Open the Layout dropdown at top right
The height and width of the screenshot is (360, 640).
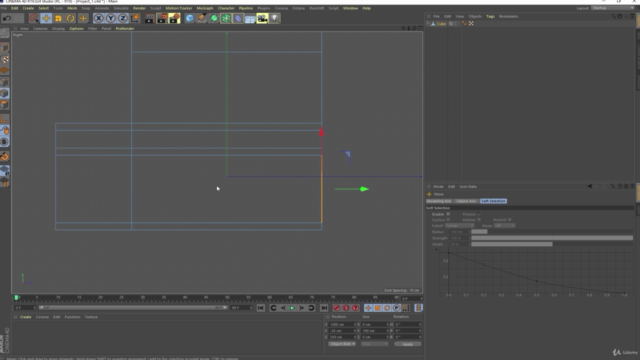tap(613, 8)
